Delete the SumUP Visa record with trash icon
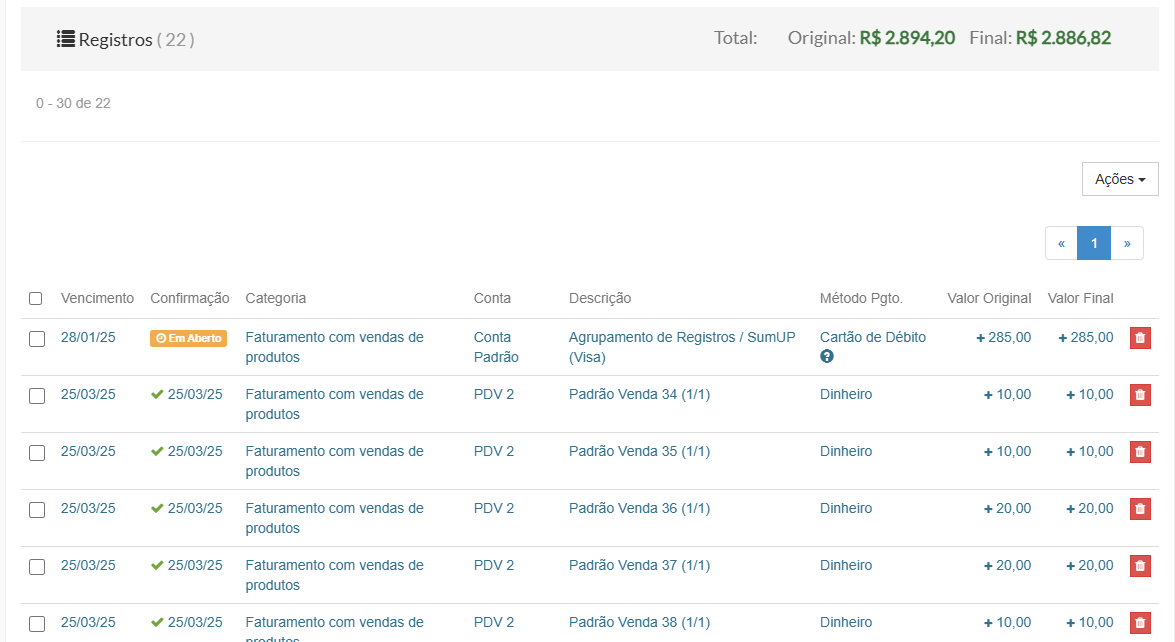The width and height of the screenshot is (1175, 642). click(1140, 338)
